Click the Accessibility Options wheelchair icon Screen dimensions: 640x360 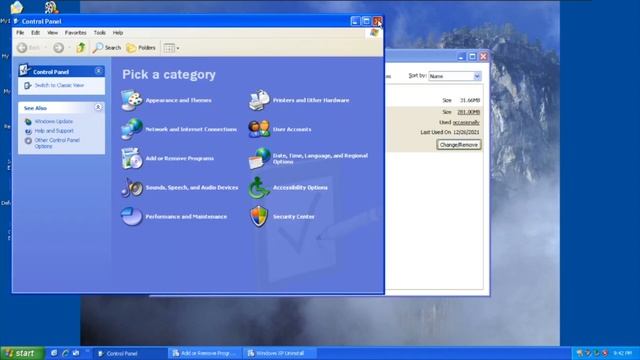pos(259,187)
